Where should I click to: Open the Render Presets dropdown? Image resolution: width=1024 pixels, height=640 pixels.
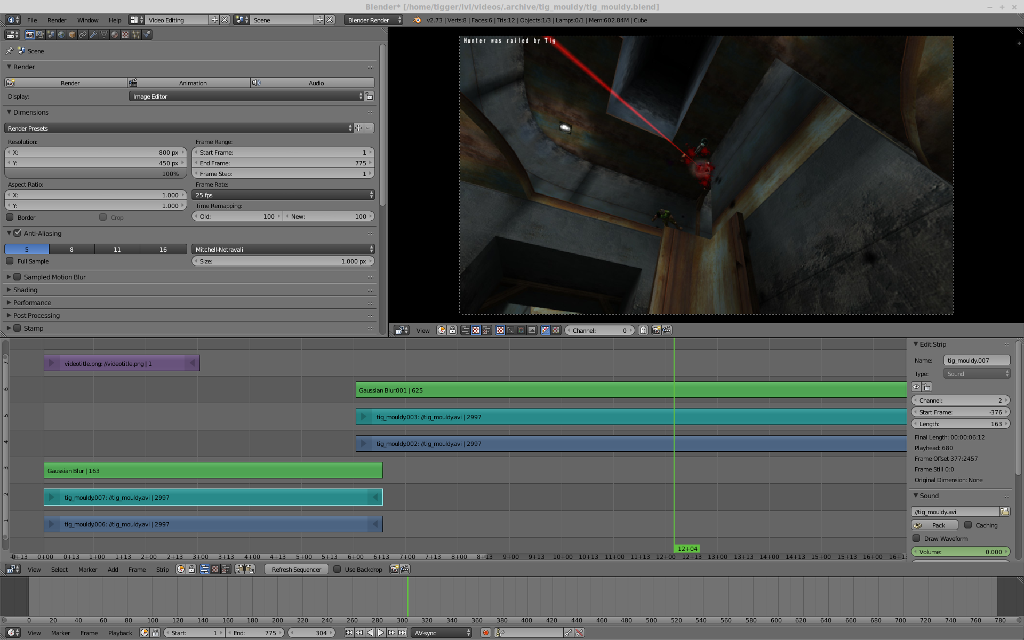(178, 128)
